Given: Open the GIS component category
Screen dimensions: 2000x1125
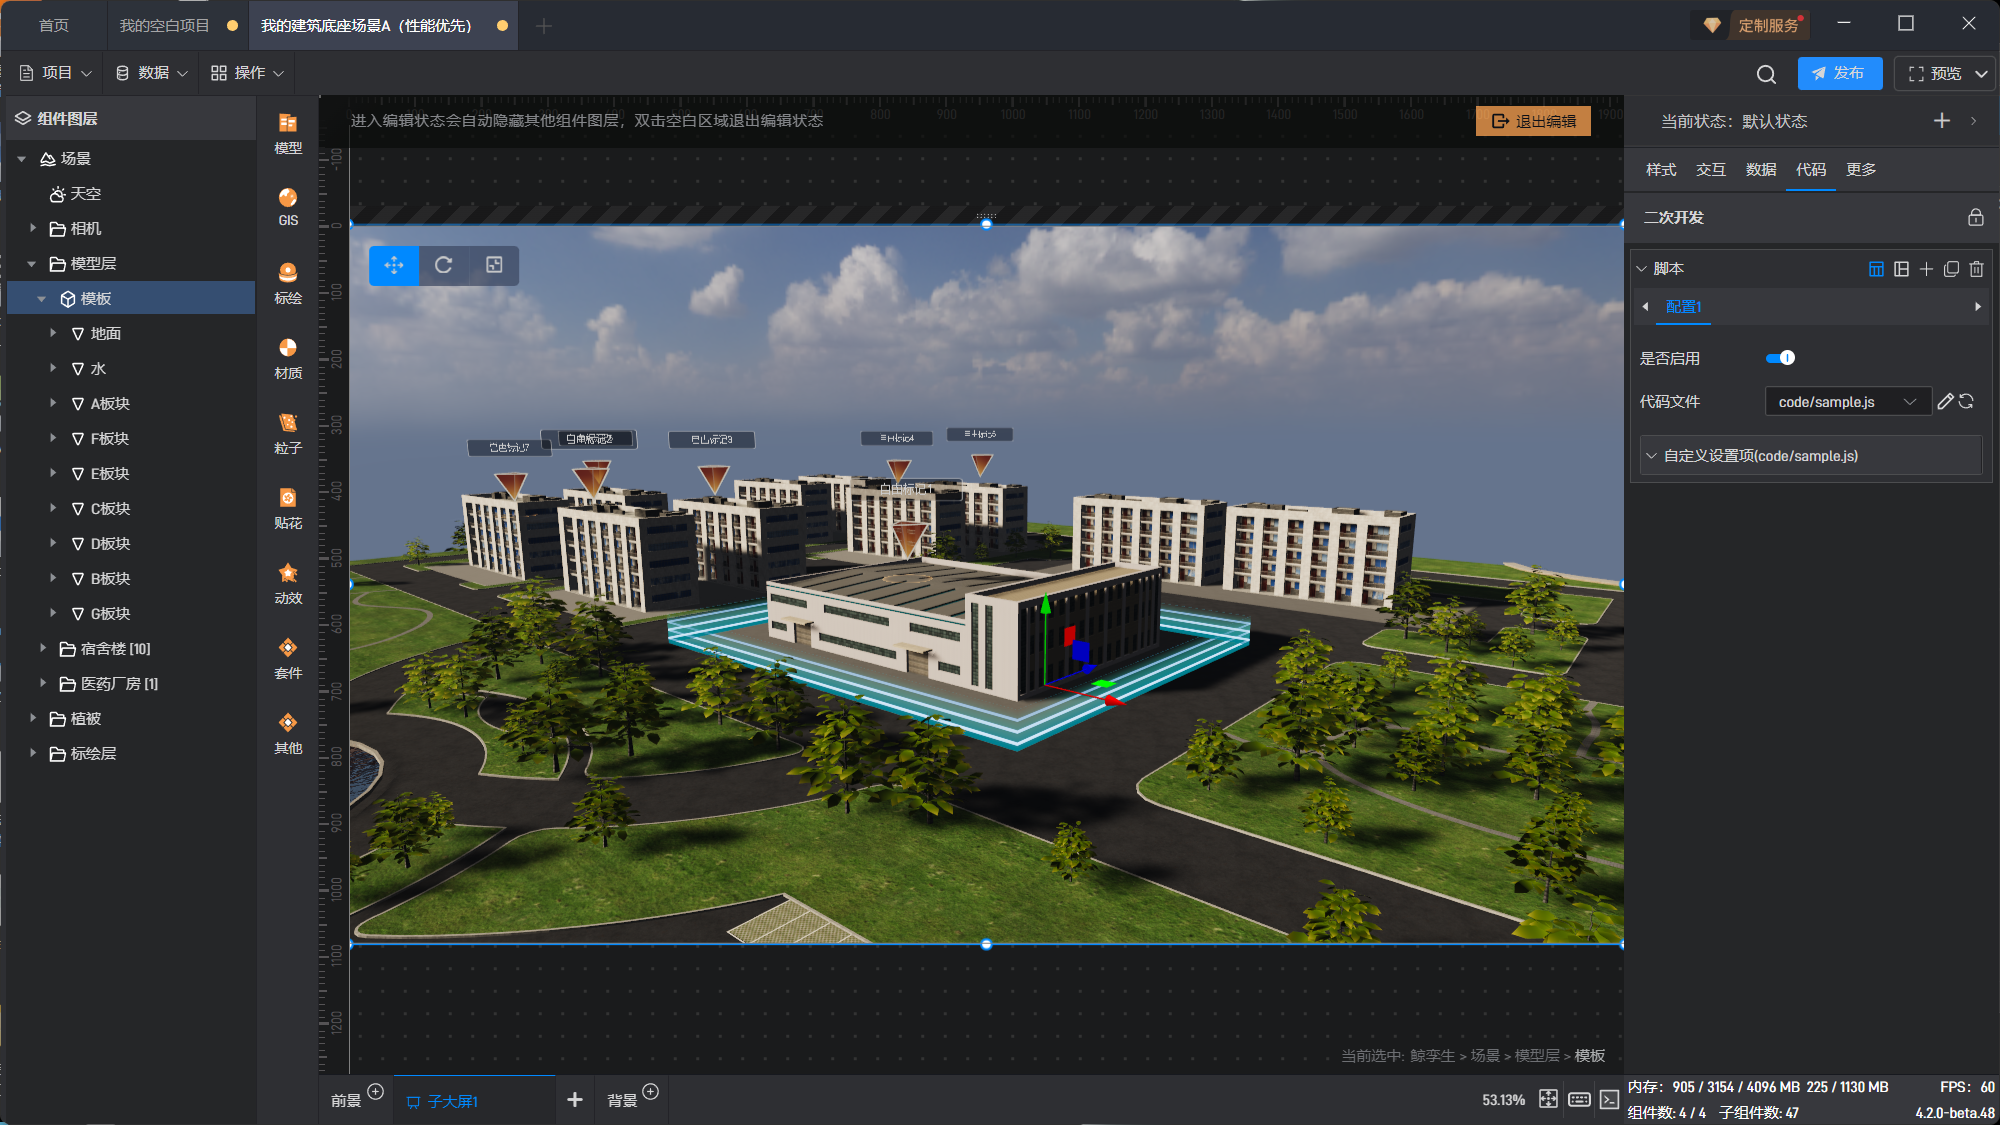Looking at the screenshot, I should coord(288,206).
